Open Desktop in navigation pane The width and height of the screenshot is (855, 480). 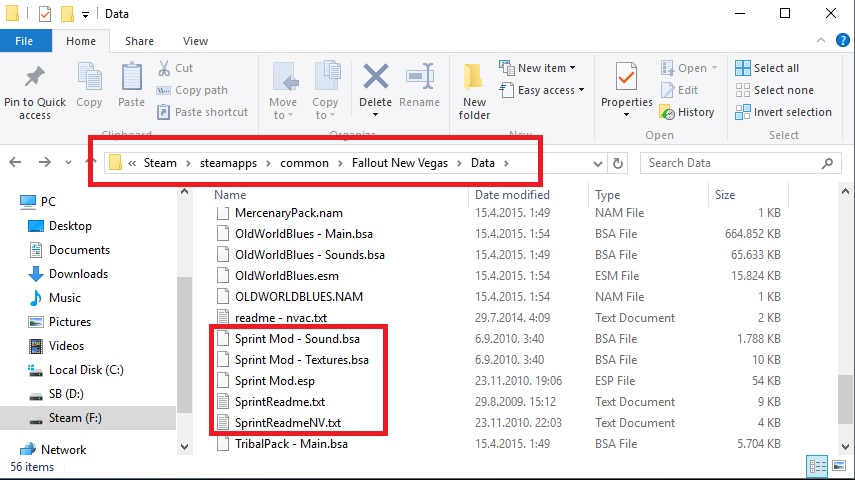[x=59, y=226]
